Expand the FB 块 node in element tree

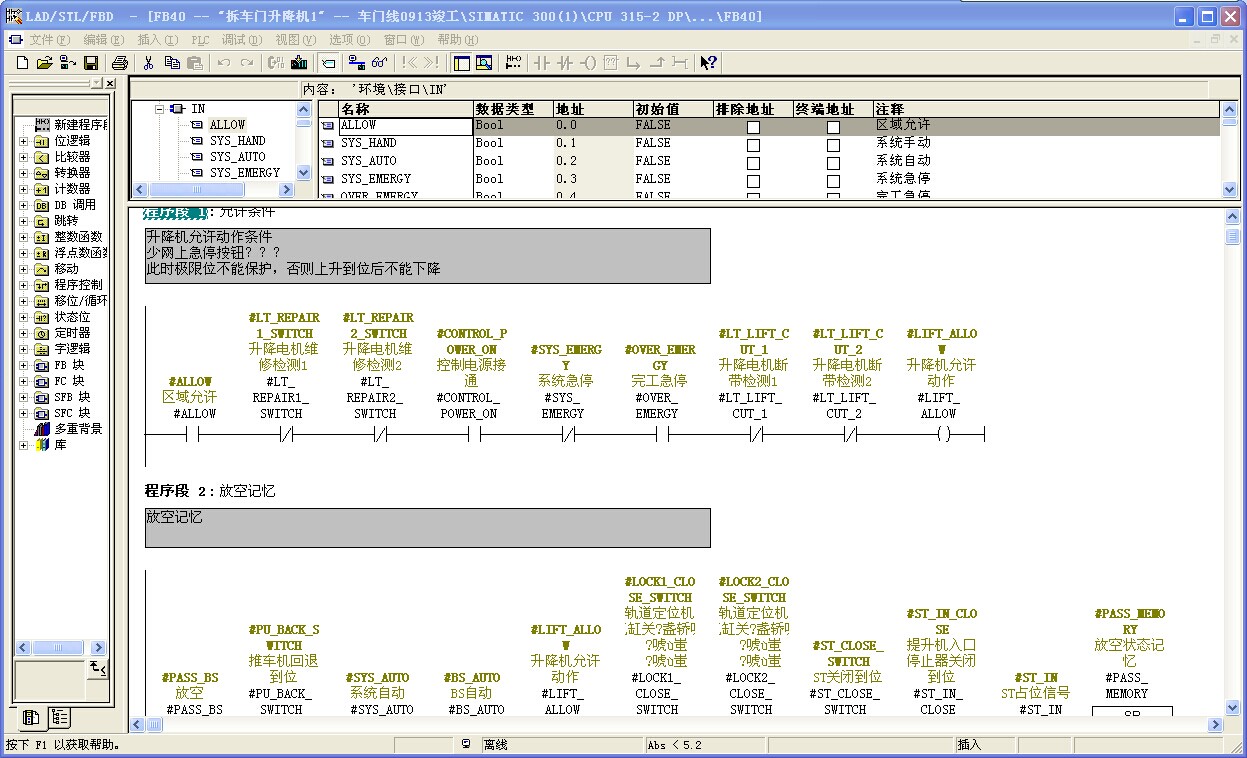pyautogui.click(x=24, y=365)
